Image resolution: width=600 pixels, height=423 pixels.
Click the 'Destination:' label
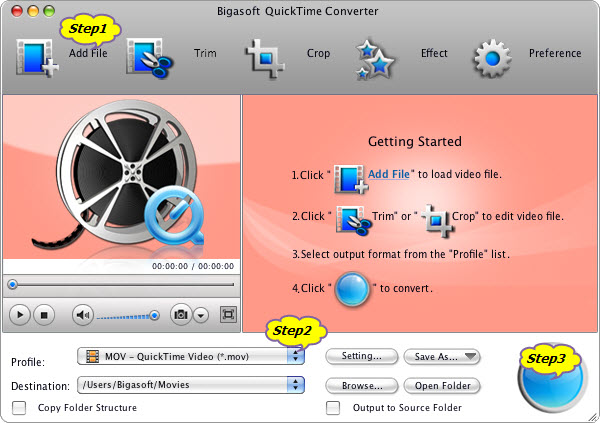coord(41,386)
